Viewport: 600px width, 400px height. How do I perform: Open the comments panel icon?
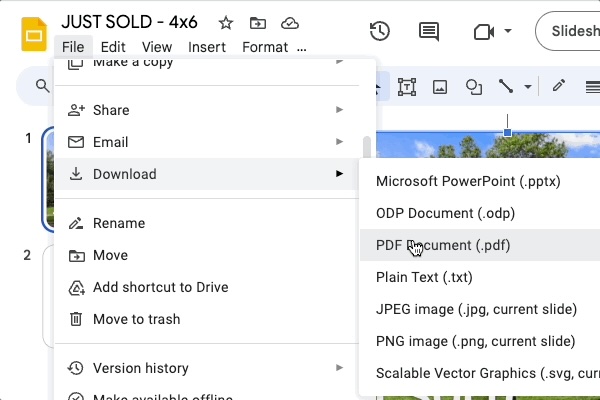[429, 31]
